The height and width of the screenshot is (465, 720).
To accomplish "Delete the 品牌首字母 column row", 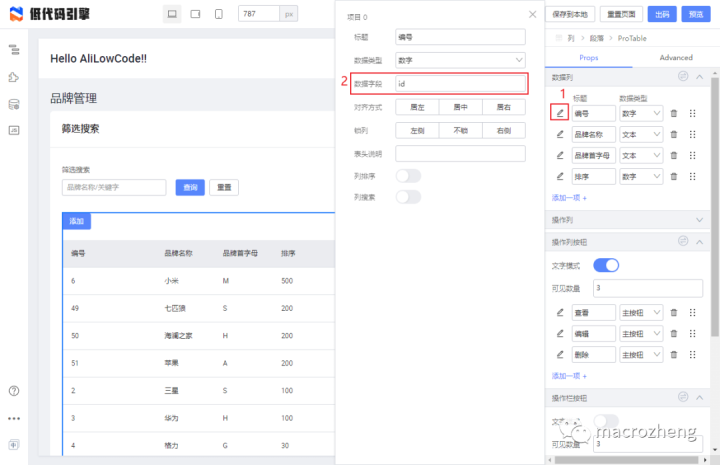I will 674,155.
